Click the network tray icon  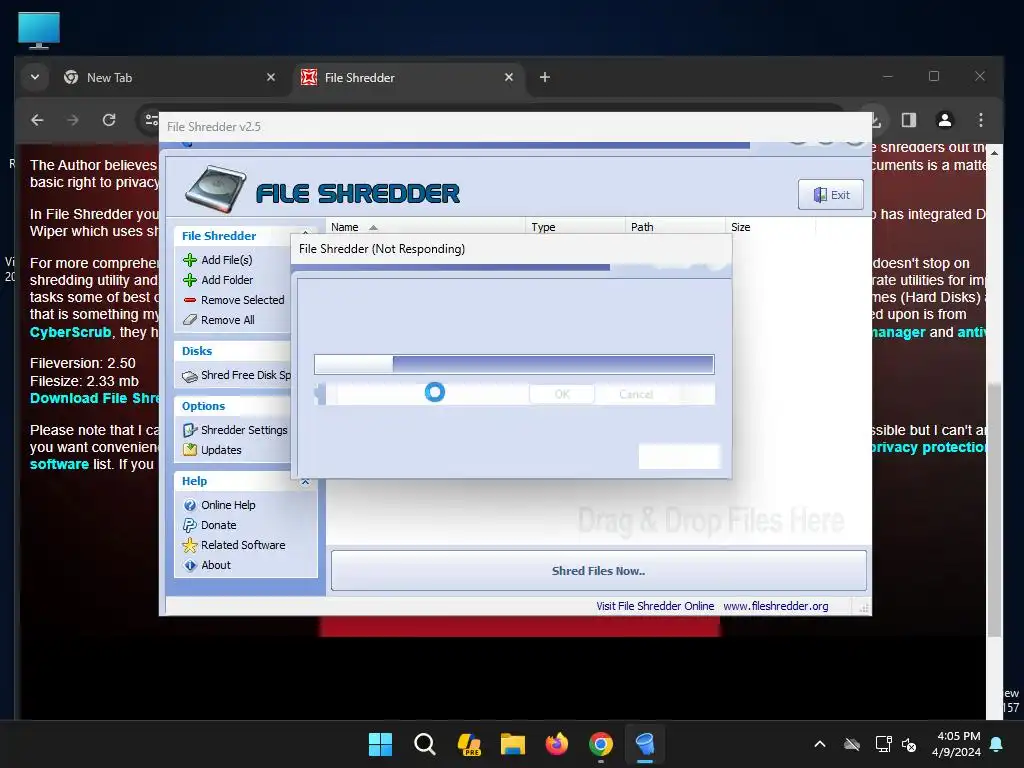point(883,744)
